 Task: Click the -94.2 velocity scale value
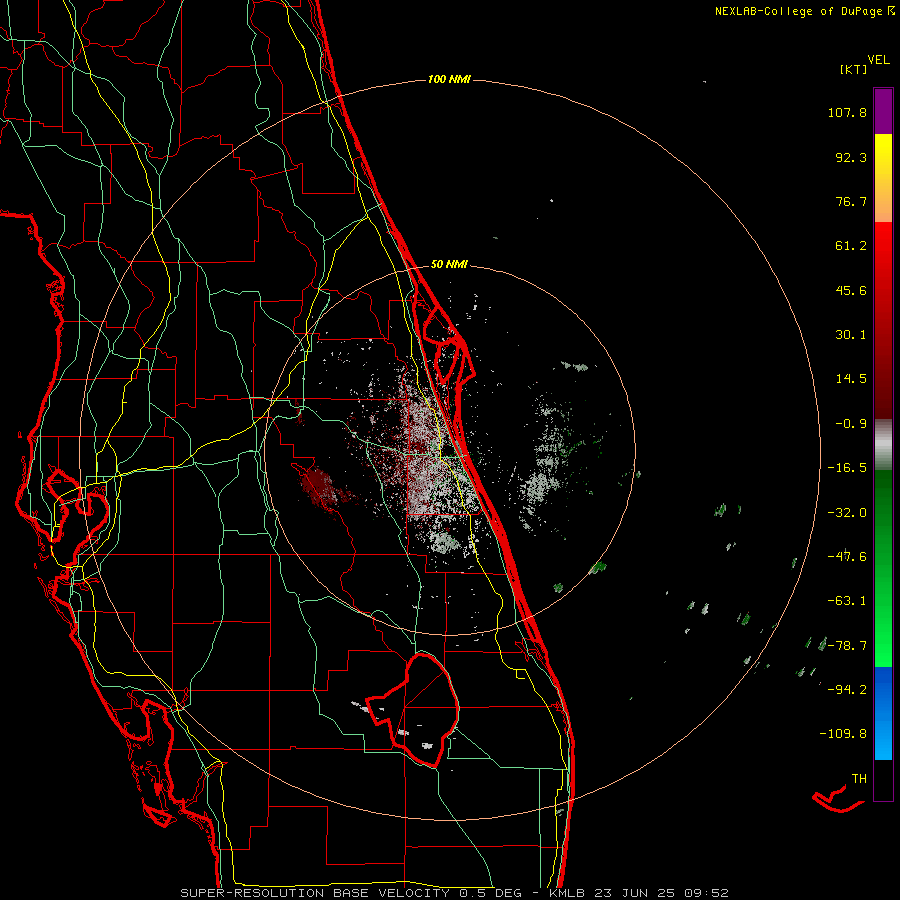847,689
